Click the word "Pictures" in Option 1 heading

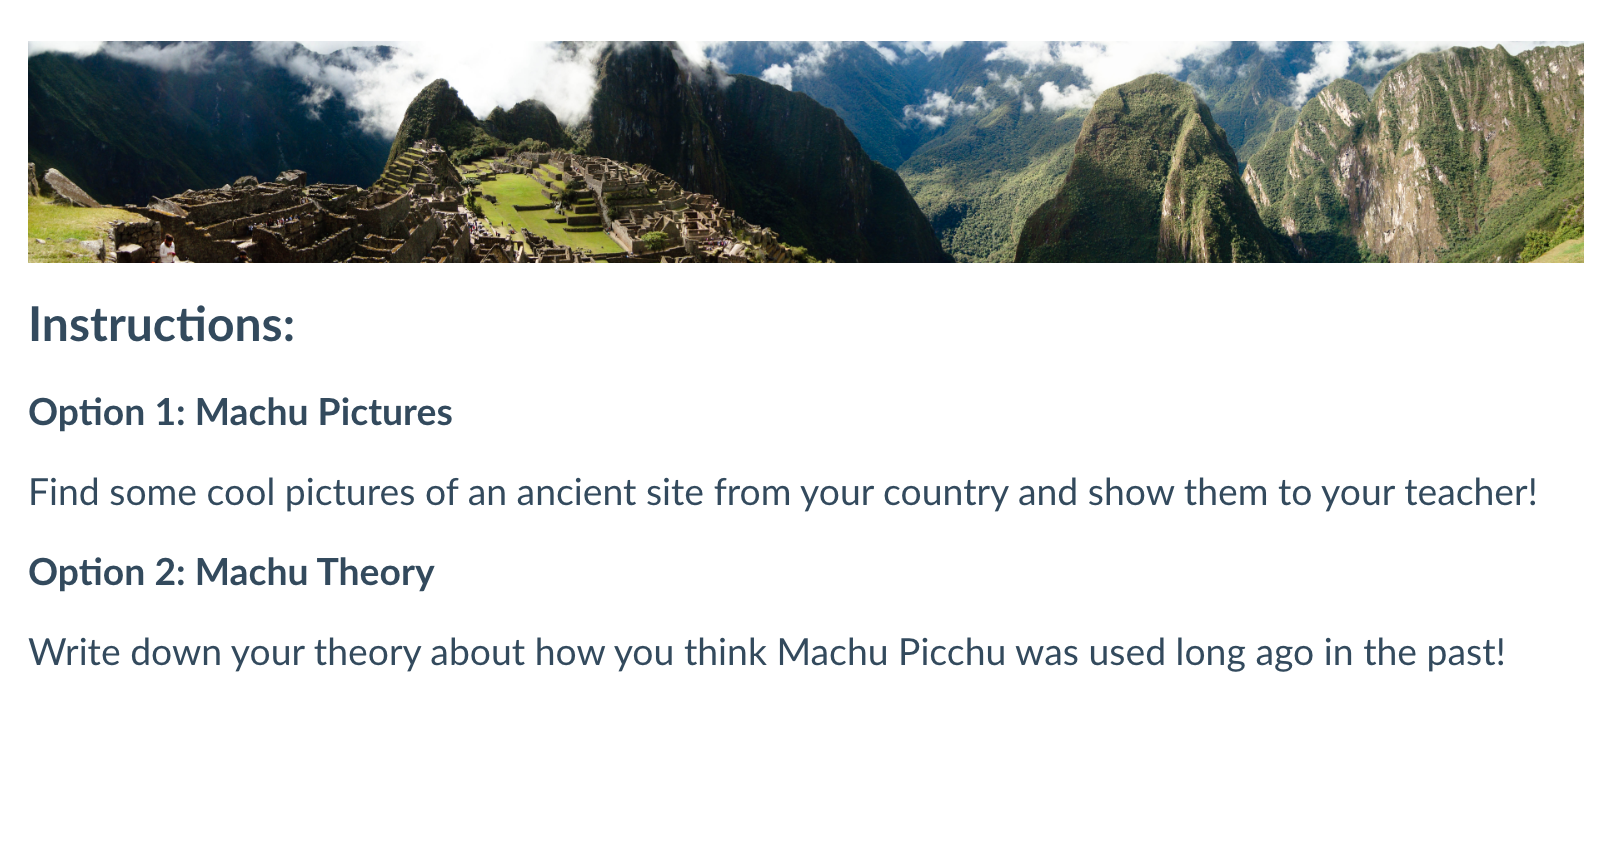(384, 413)
